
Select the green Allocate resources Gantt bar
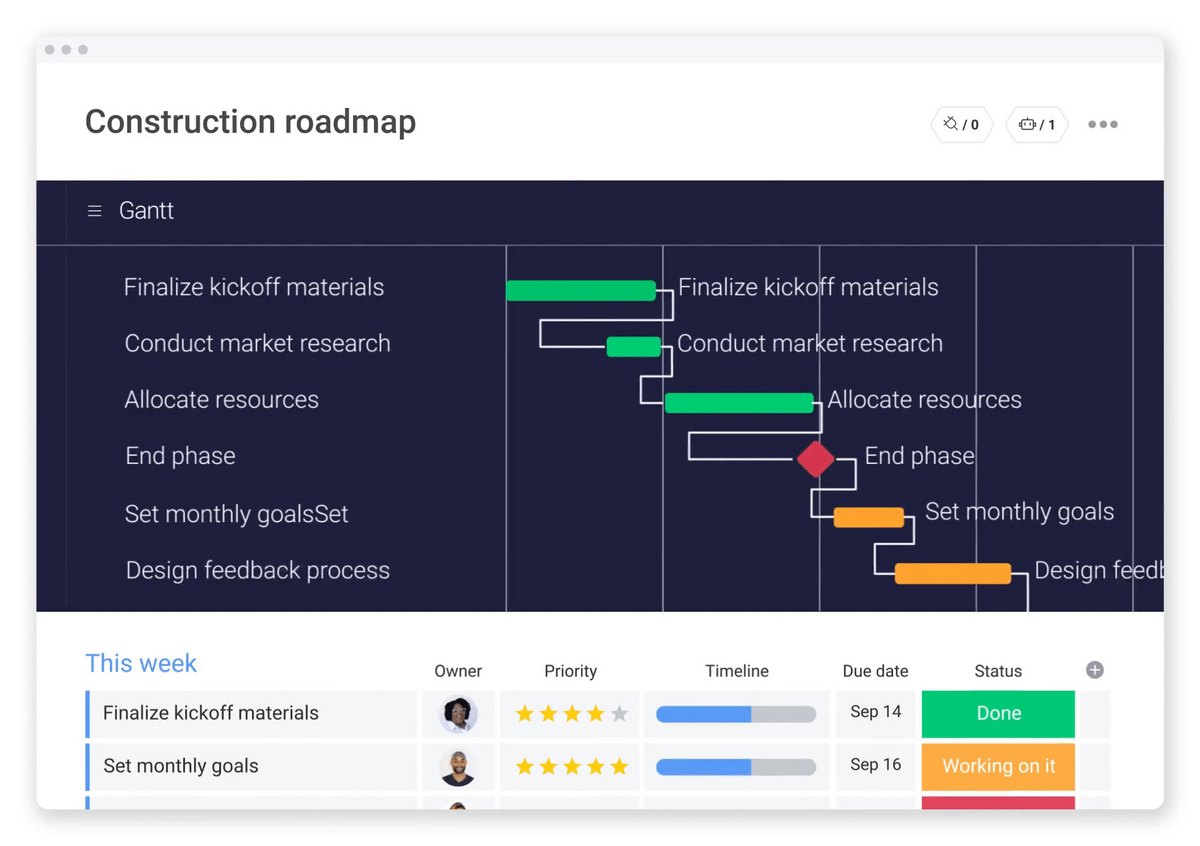[x=739, y=403]
